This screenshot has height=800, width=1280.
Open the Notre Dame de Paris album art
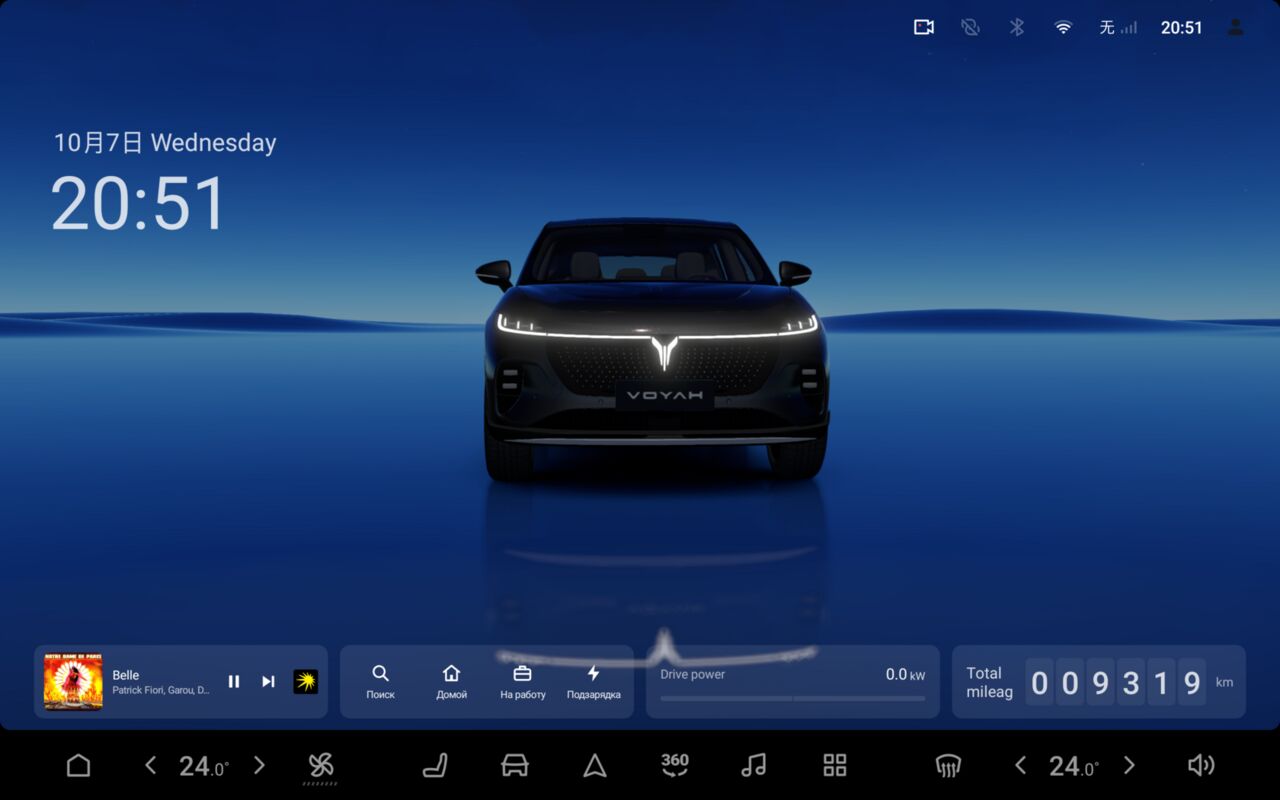point(73,682)
